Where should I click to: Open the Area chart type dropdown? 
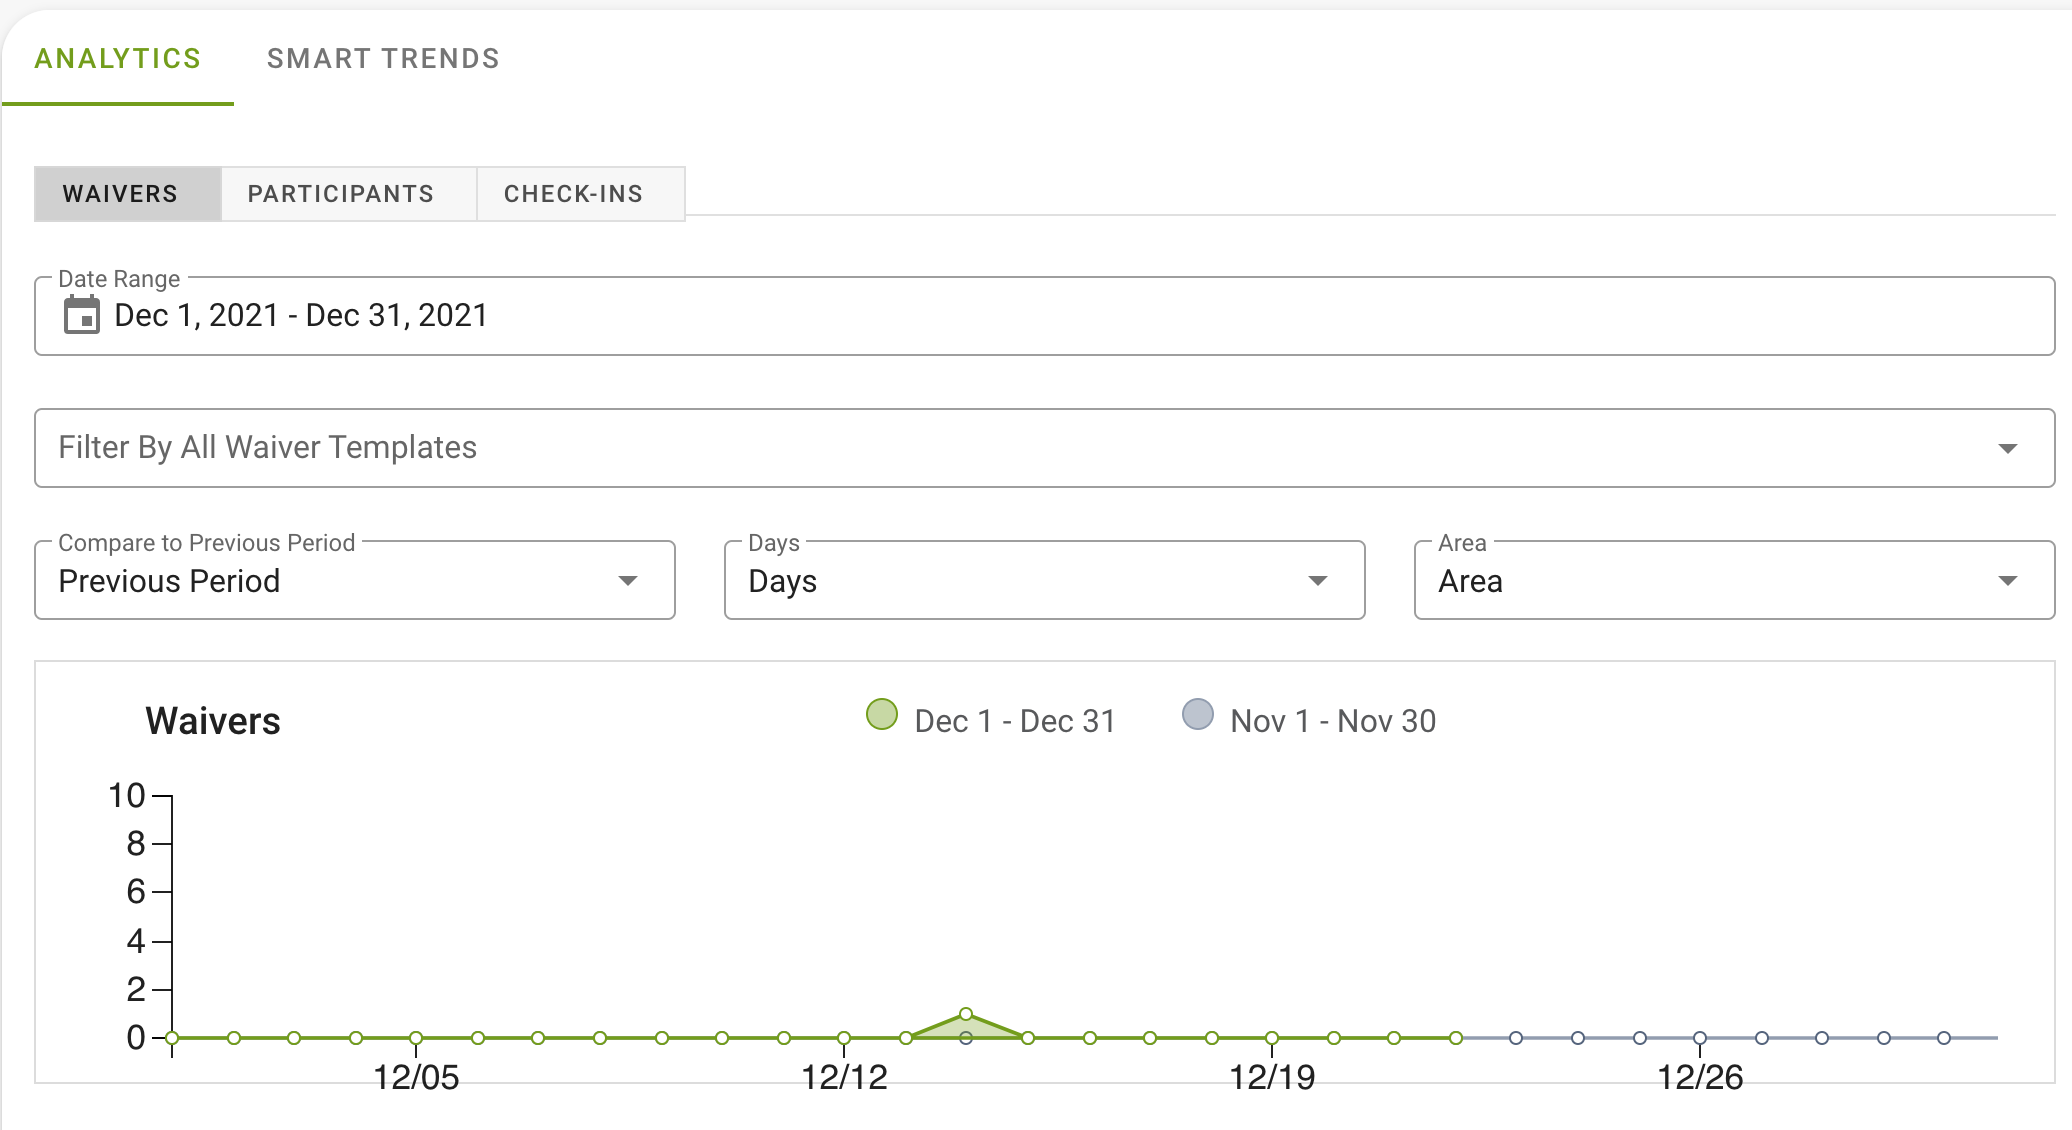1735,581
